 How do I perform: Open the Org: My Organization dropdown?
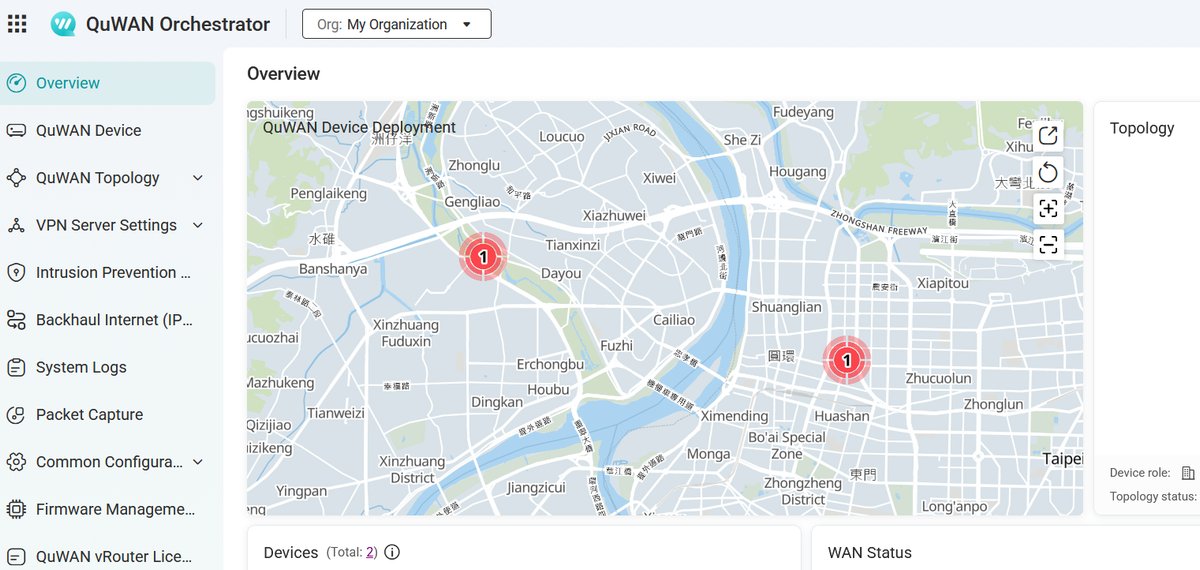click(396, 24)
